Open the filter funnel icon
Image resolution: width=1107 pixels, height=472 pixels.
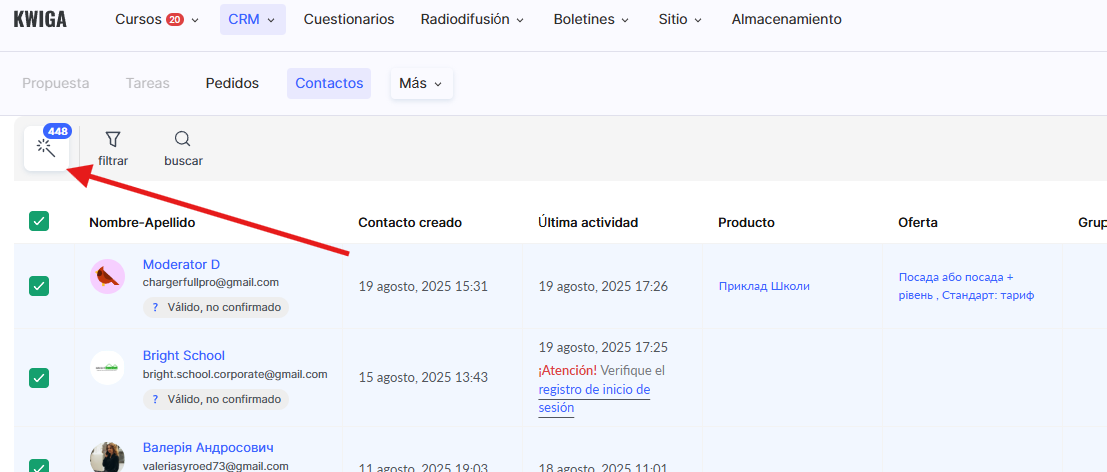[x=113, y=139]
